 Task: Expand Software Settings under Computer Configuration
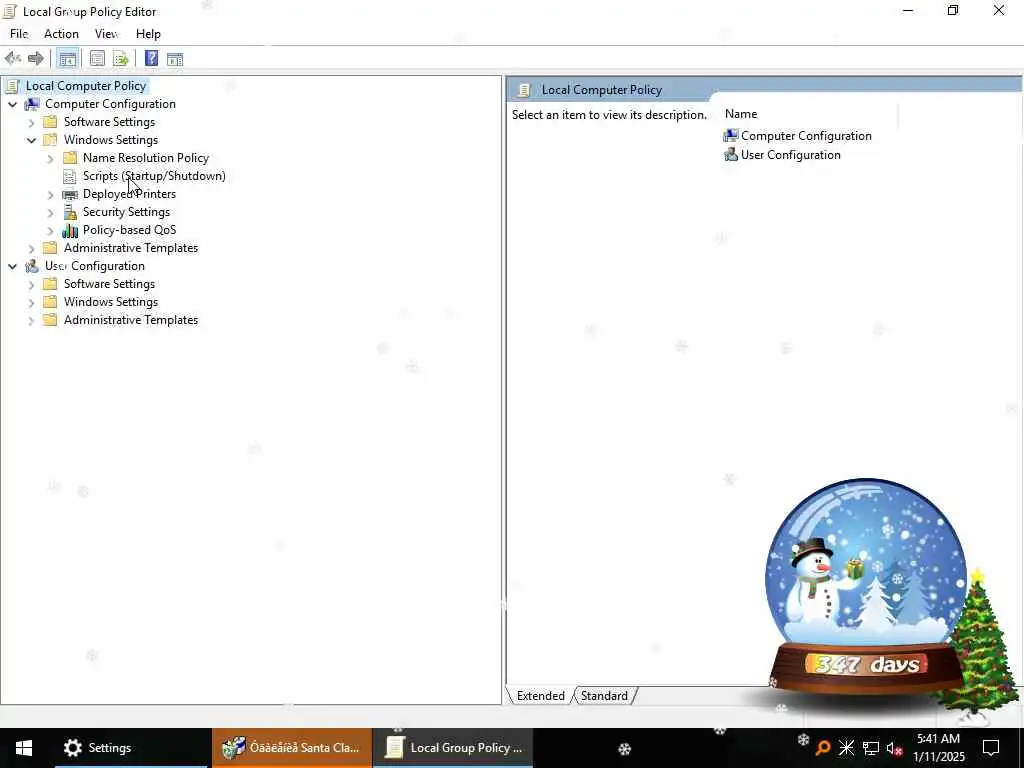tap(31, 122)
